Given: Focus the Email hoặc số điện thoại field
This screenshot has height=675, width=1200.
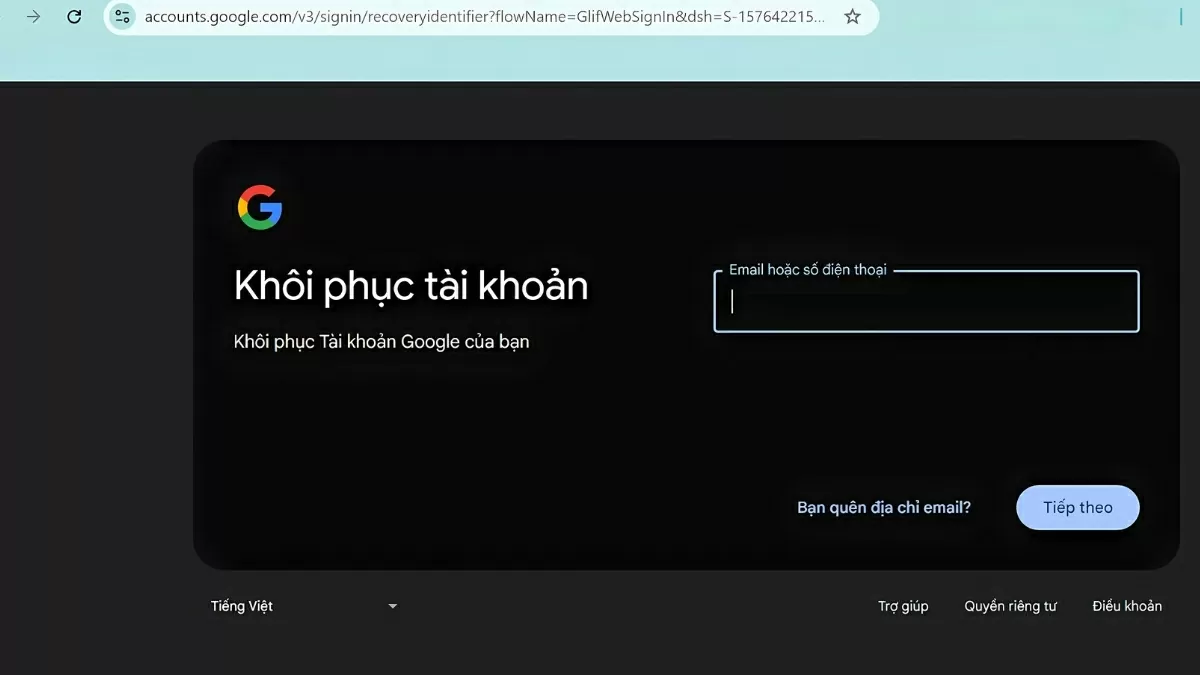Looking at the screenshot, I should click(x=926, y=301).
